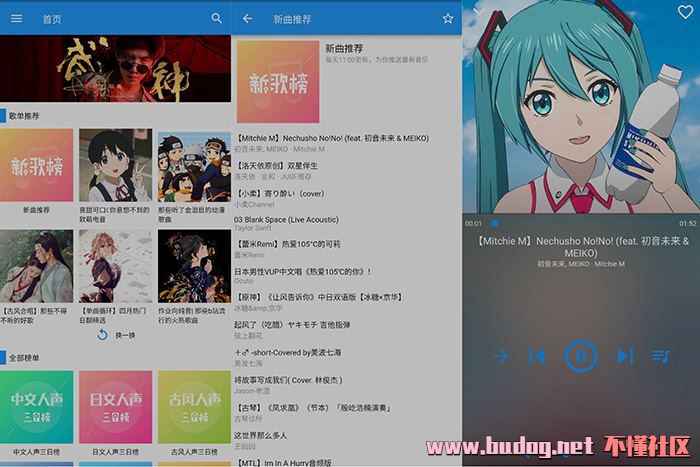Tap the 换一换 refresh button
The width and height of the screenshot is (700, 467).
tap(116, 335)
